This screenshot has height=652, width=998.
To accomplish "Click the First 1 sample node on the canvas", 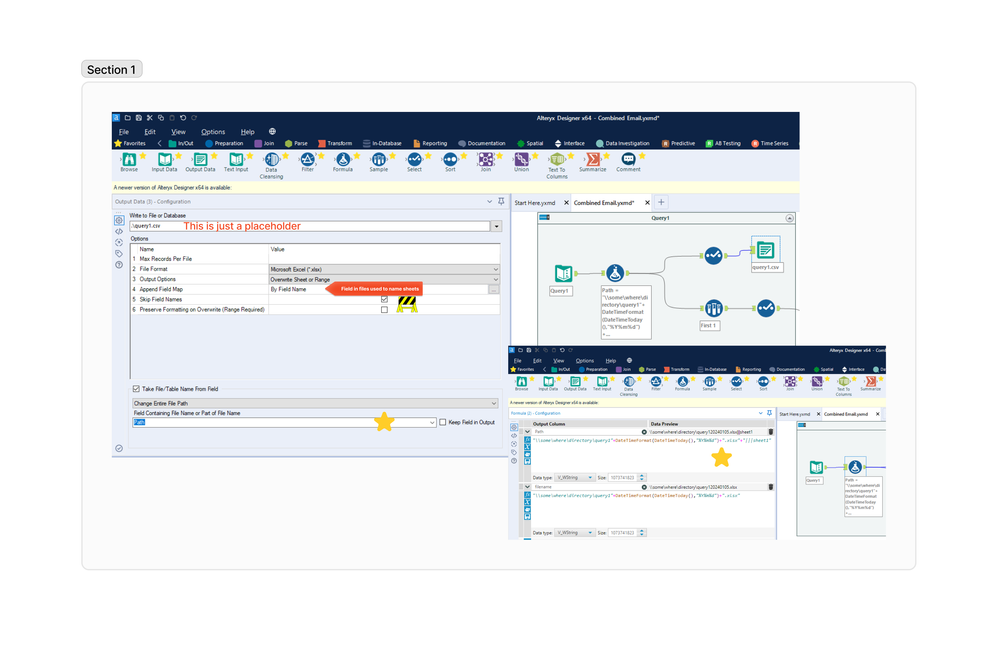I will [x=713, y=308].
